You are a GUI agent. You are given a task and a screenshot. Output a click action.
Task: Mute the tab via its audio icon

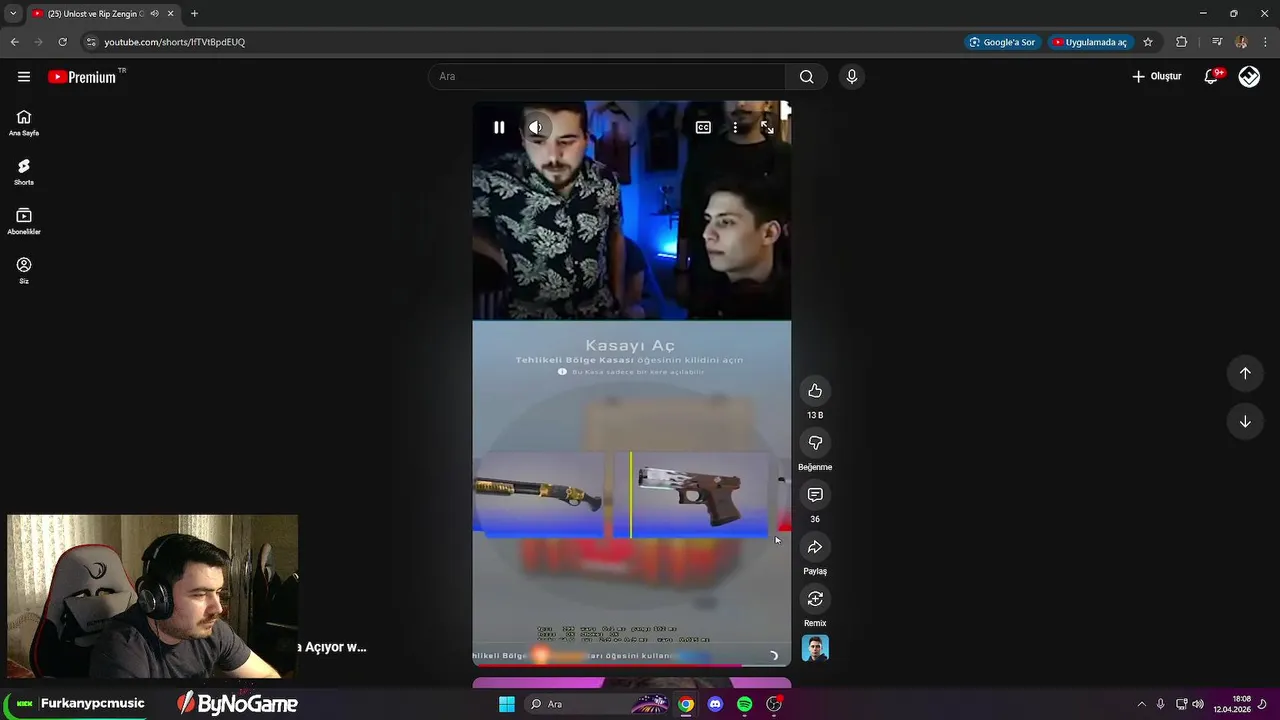(154, 13)
